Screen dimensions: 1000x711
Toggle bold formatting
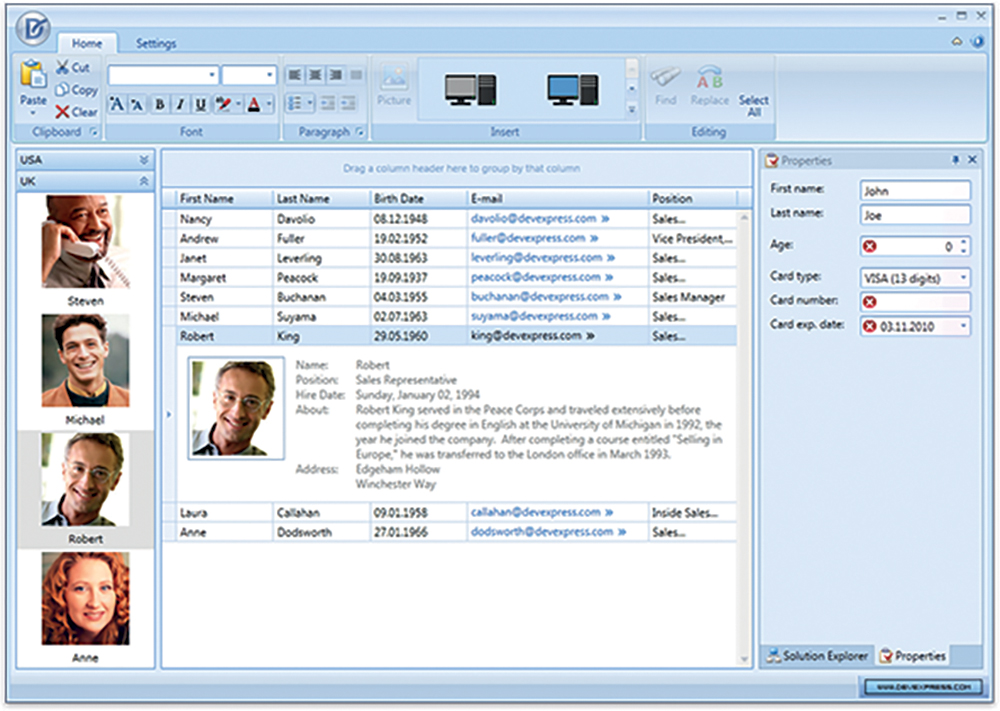[160, 104]
